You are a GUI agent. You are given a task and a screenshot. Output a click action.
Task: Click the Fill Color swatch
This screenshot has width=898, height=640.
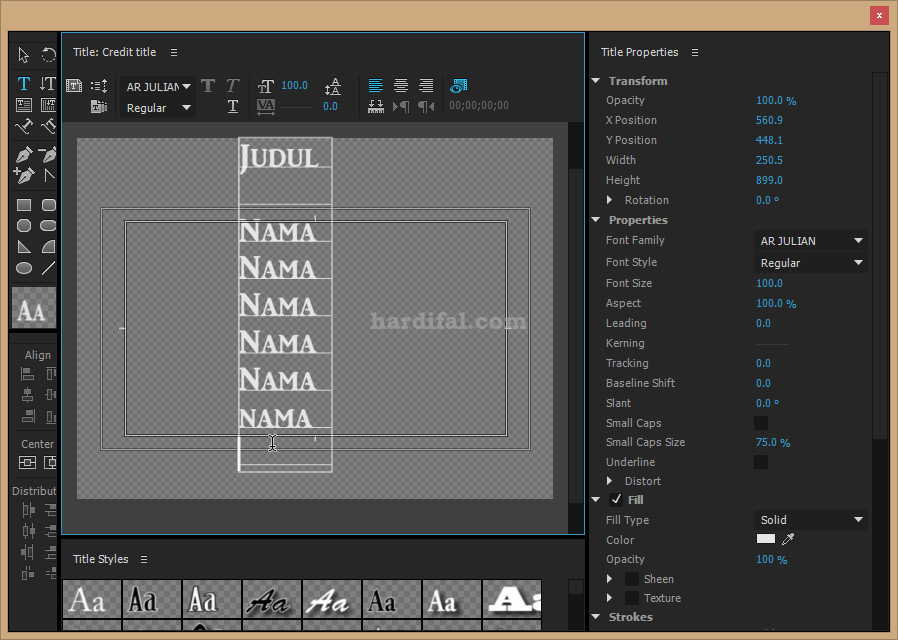point(764,539)
